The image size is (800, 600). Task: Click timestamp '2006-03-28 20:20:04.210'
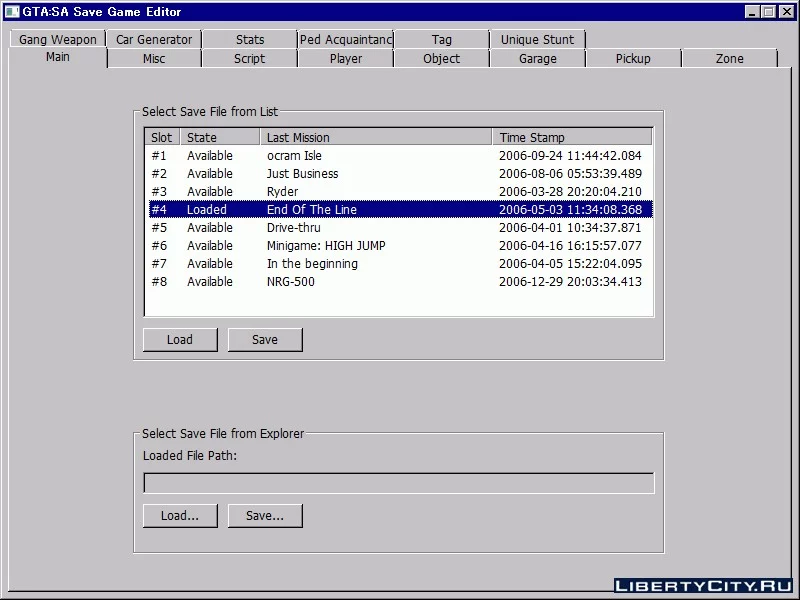point(570,191)
